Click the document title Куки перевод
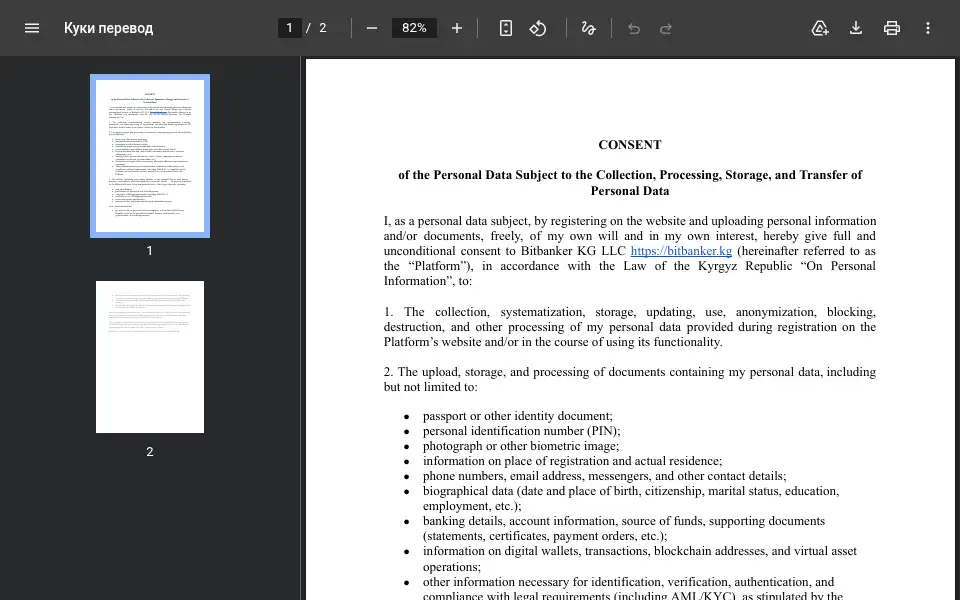Screen dimensions: 960x600 pyautogui.click(x=108, y=28)
